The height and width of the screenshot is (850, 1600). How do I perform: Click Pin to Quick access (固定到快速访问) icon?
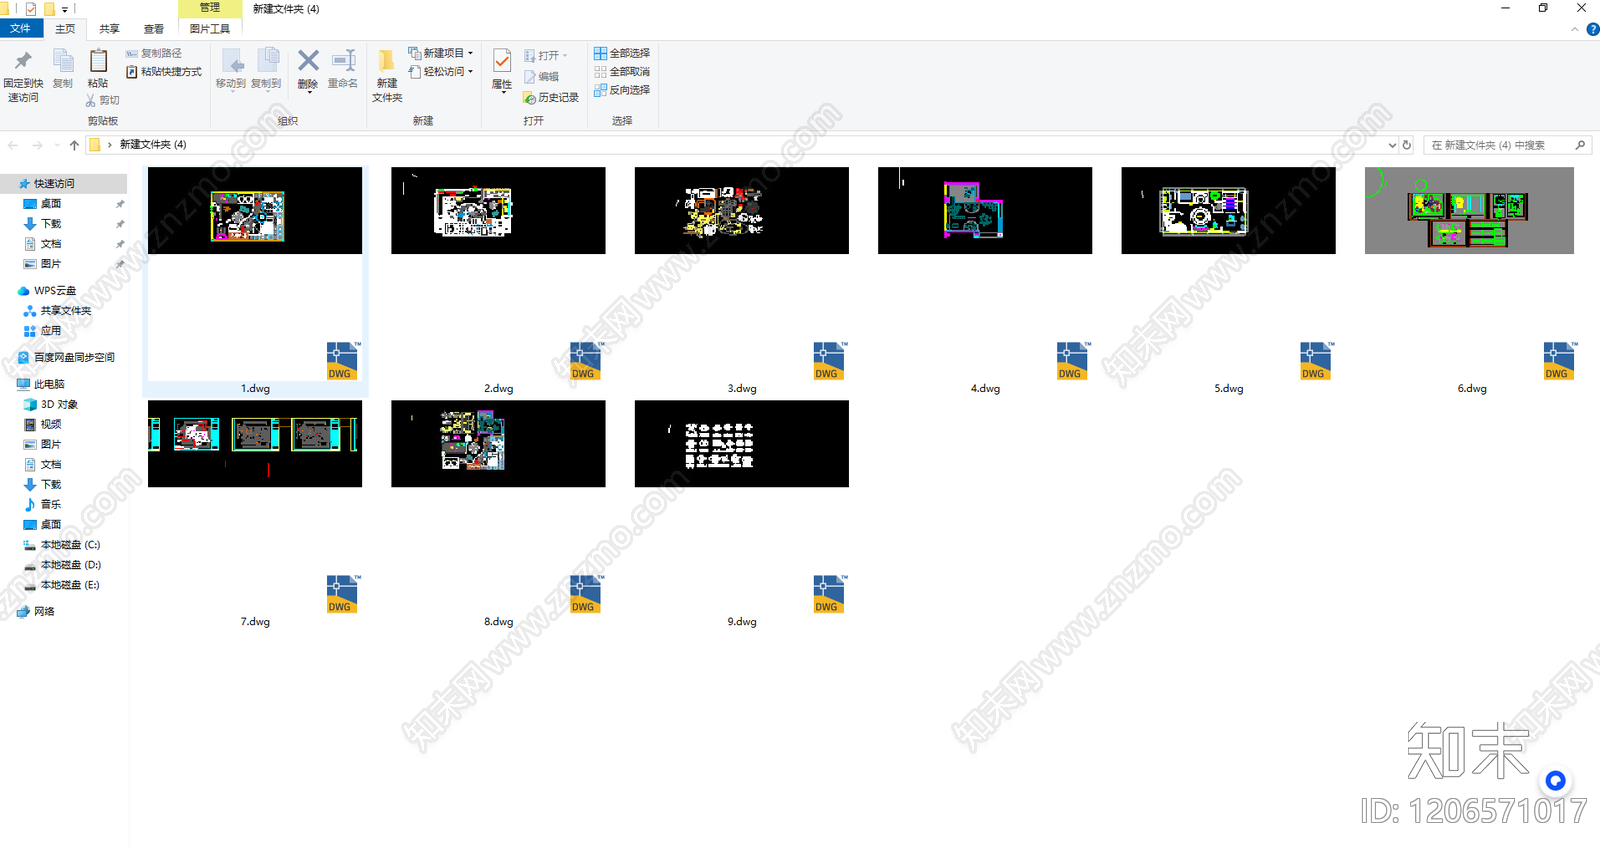point(23,62)
